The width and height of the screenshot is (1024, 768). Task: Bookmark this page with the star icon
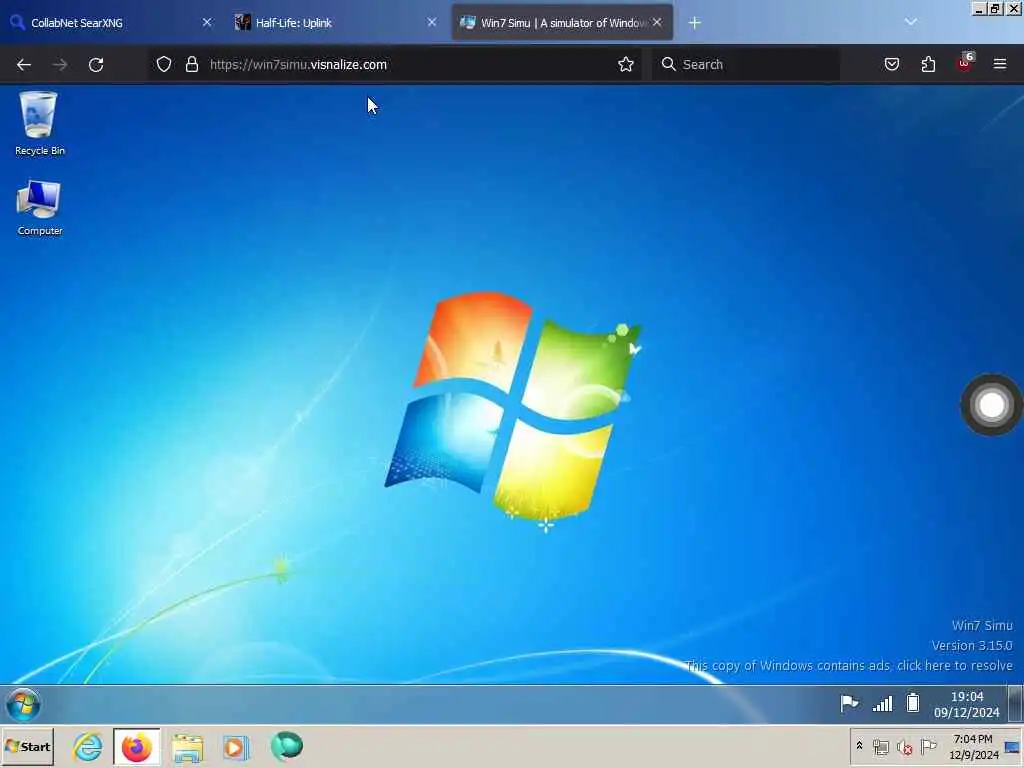[626, 64]
